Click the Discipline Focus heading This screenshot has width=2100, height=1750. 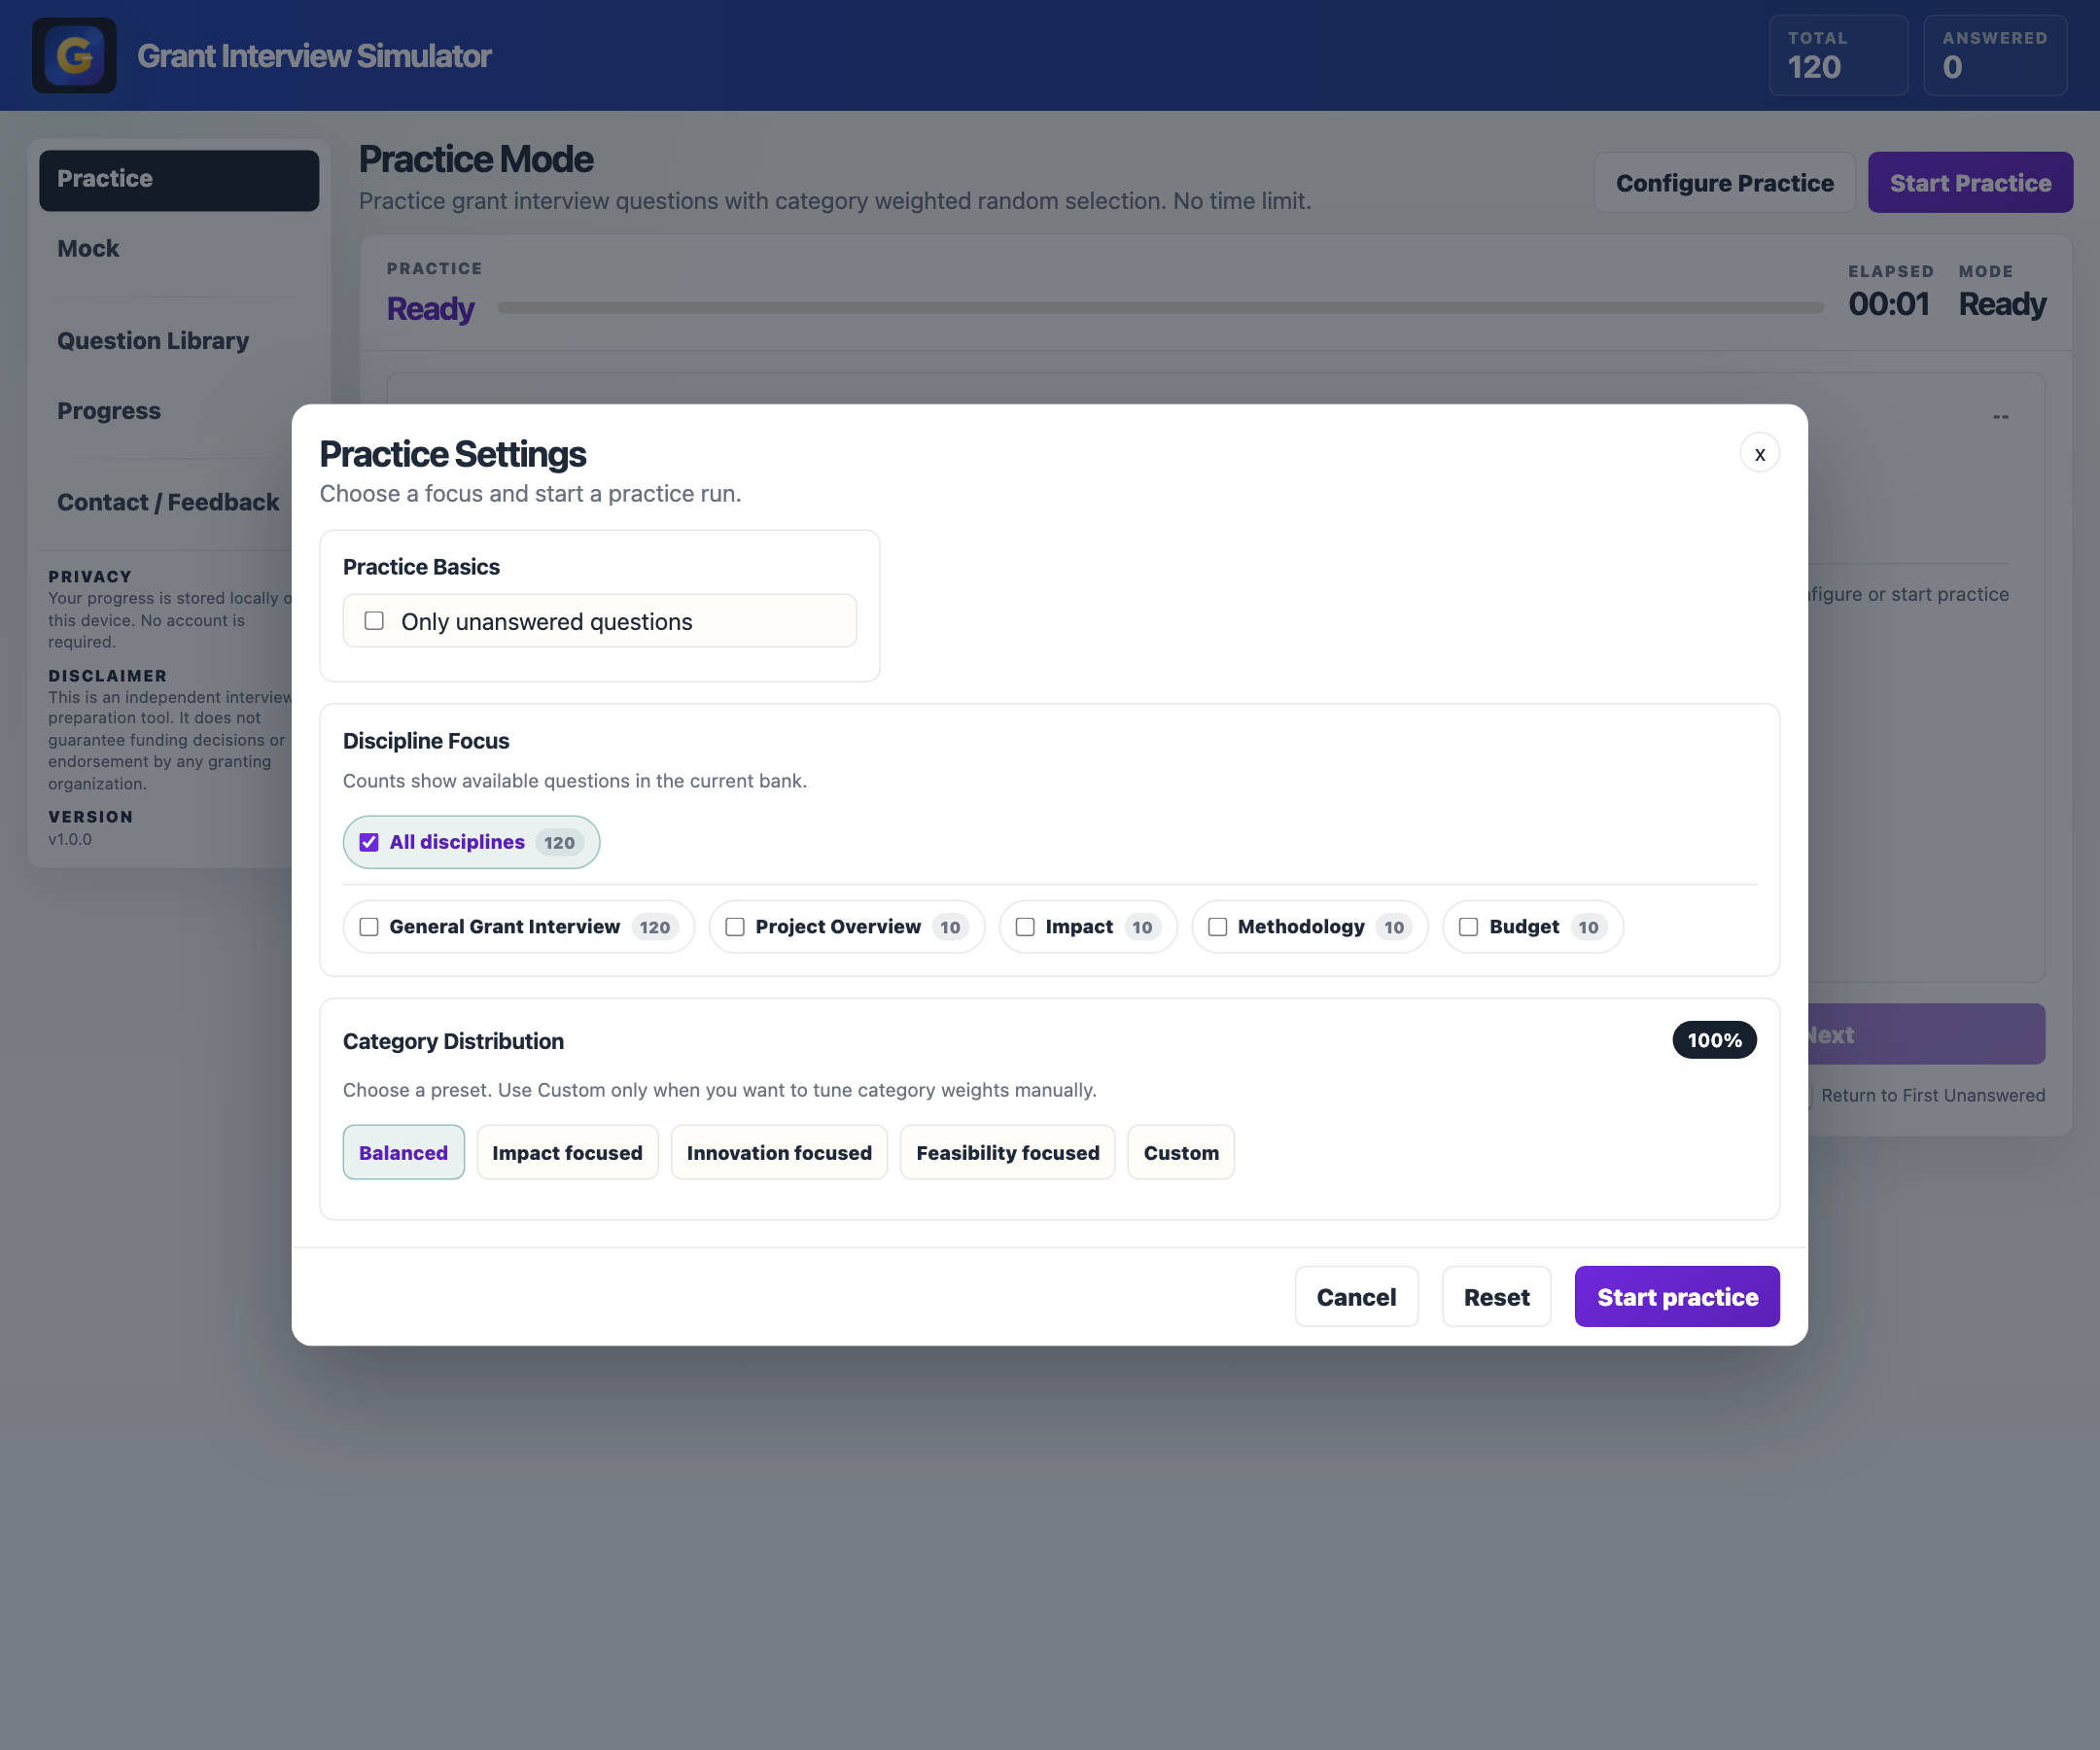pyautogui.click(x=426, y=741)
